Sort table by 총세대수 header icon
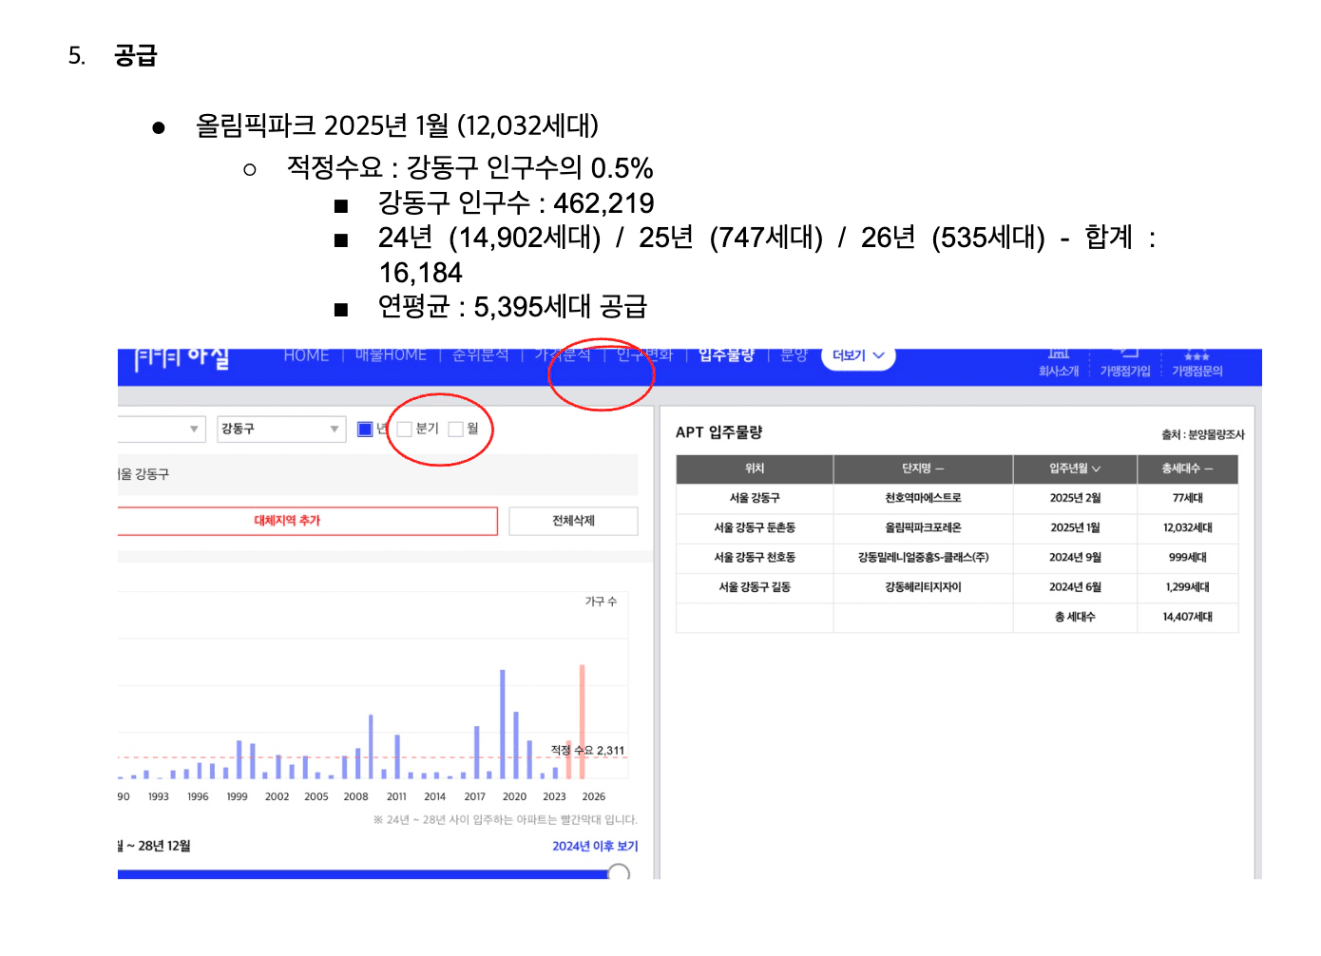Screen dimensions: 1321x956 (1208, 469)
